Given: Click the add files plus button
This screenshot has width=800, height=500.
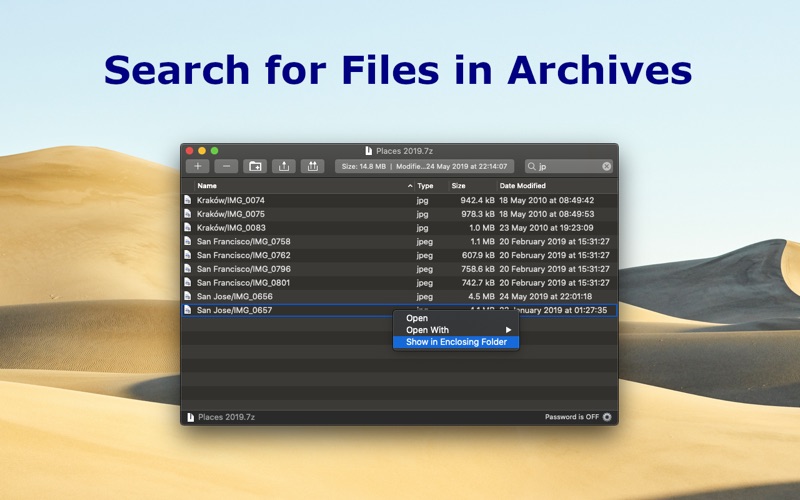Looking at the screenshot, I should (198, 166).
